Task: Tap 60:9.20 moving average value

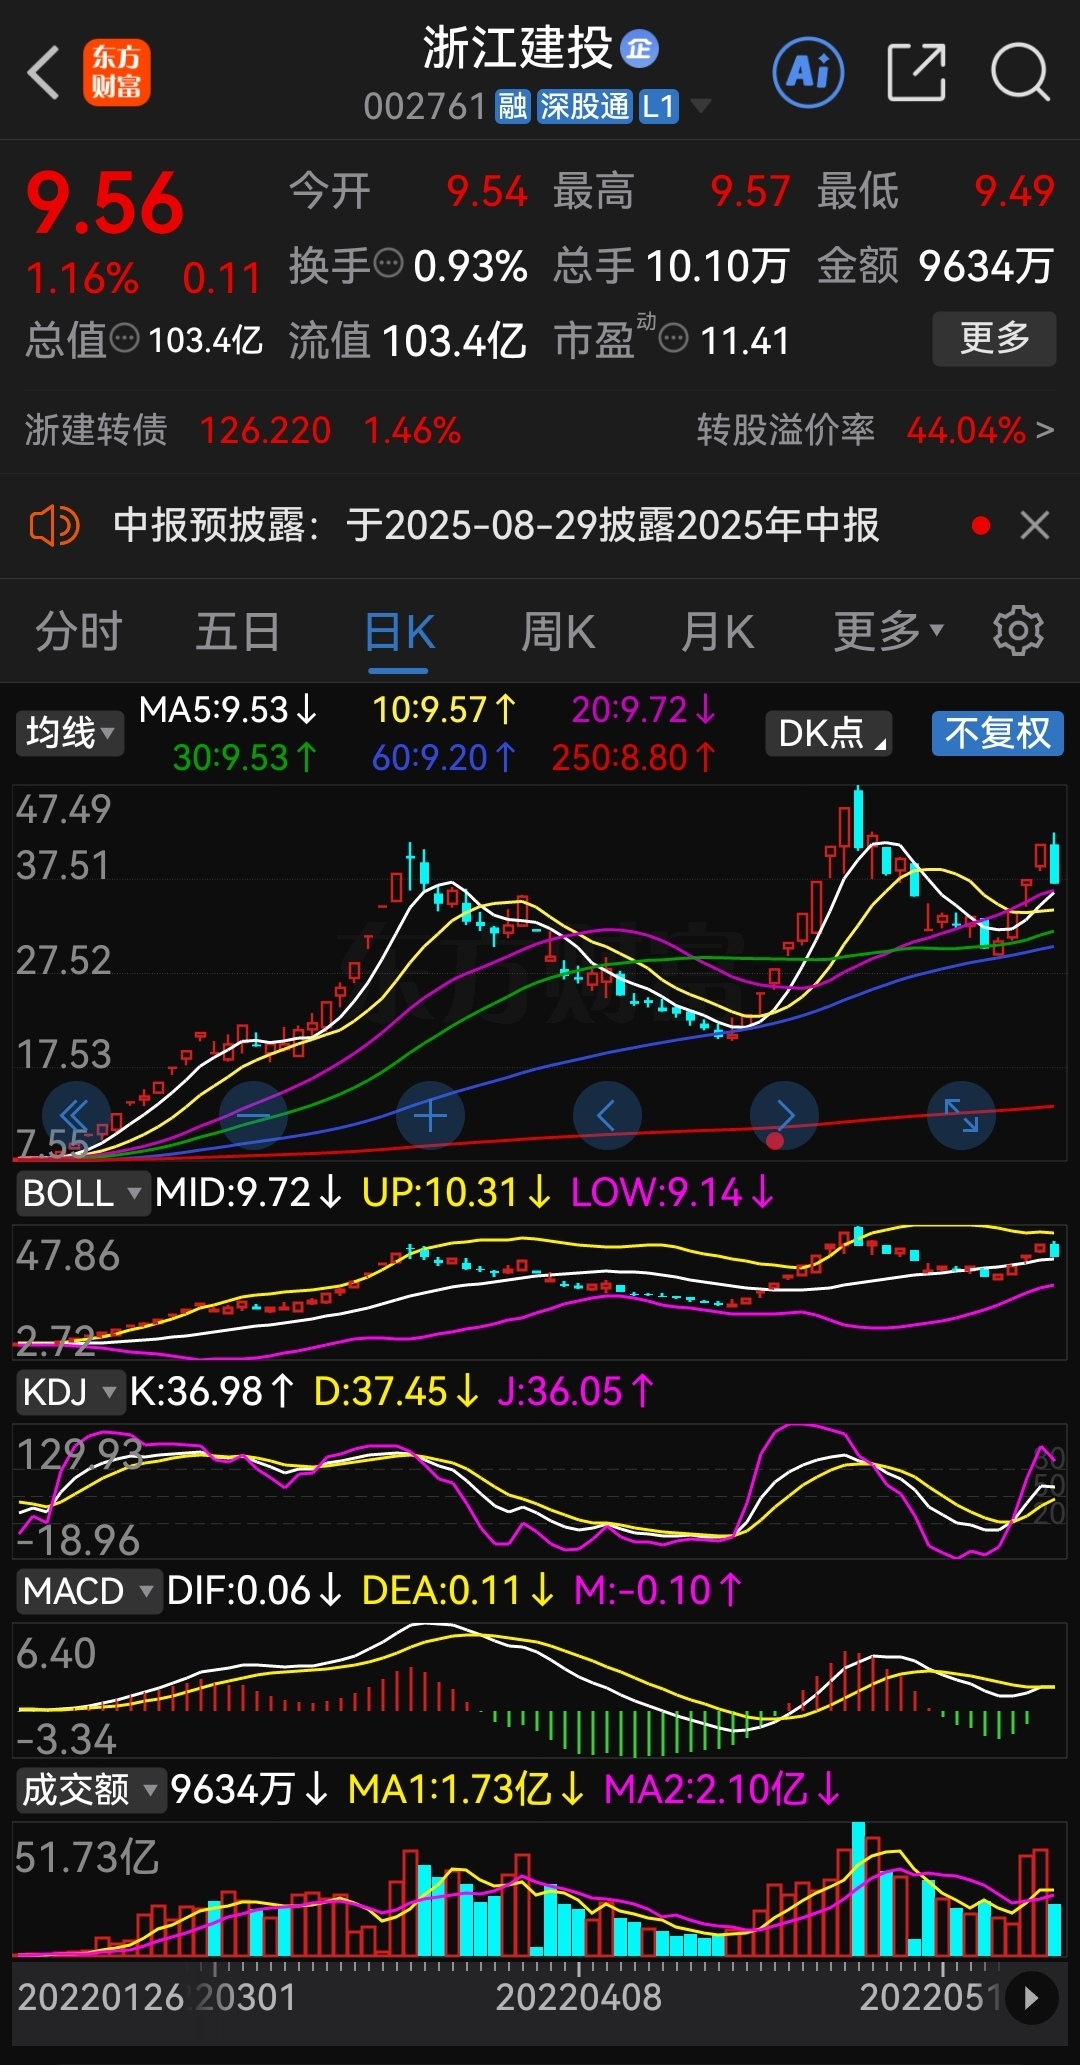Action: (x=444, y=757)
